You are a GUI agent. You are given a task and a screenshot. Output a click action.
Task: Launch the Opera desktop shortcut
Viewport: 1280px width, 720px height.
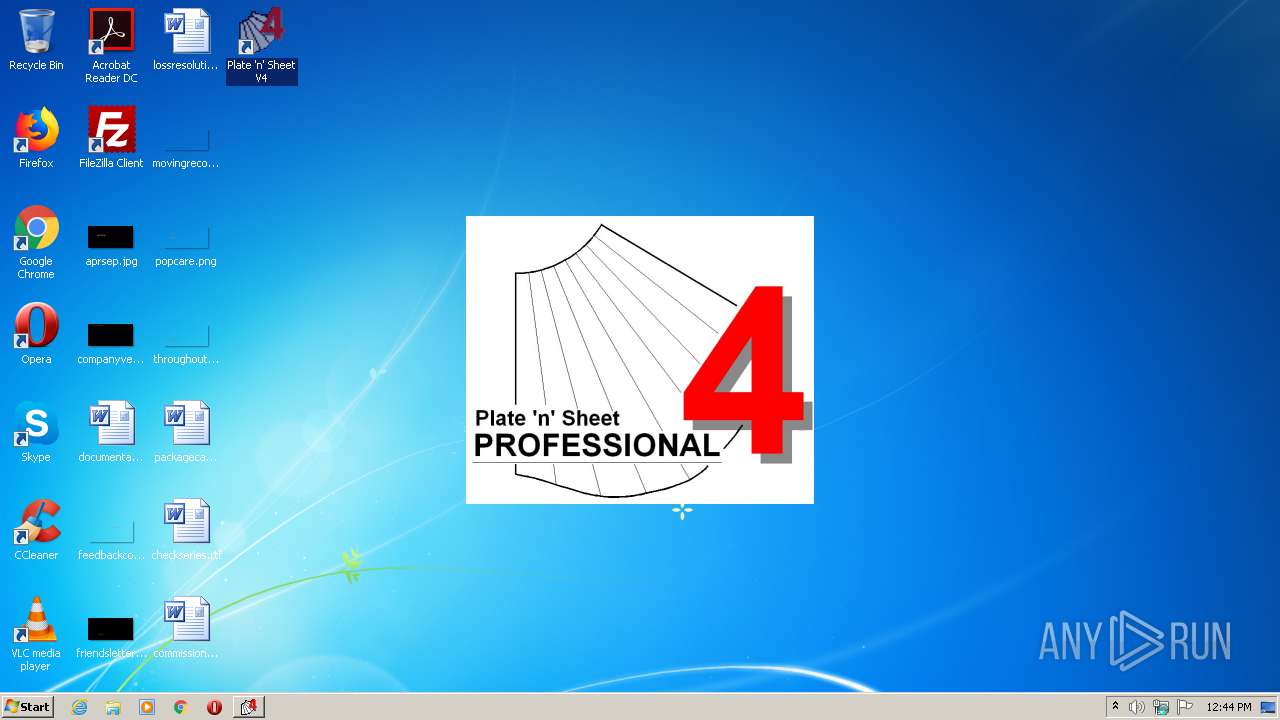coord(36,335)
